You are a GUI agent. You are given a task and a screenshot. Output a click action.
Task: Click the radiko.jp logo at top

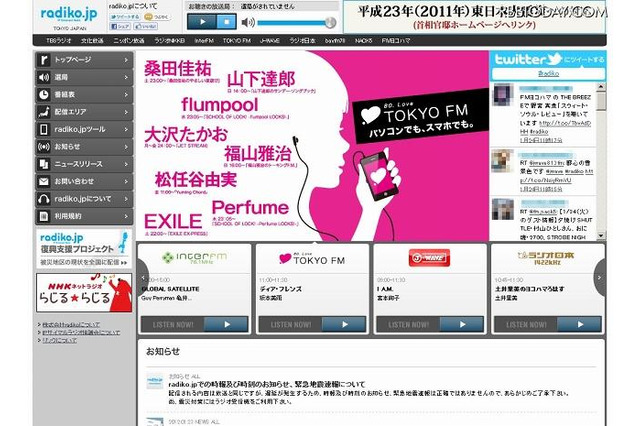[69, 14]
